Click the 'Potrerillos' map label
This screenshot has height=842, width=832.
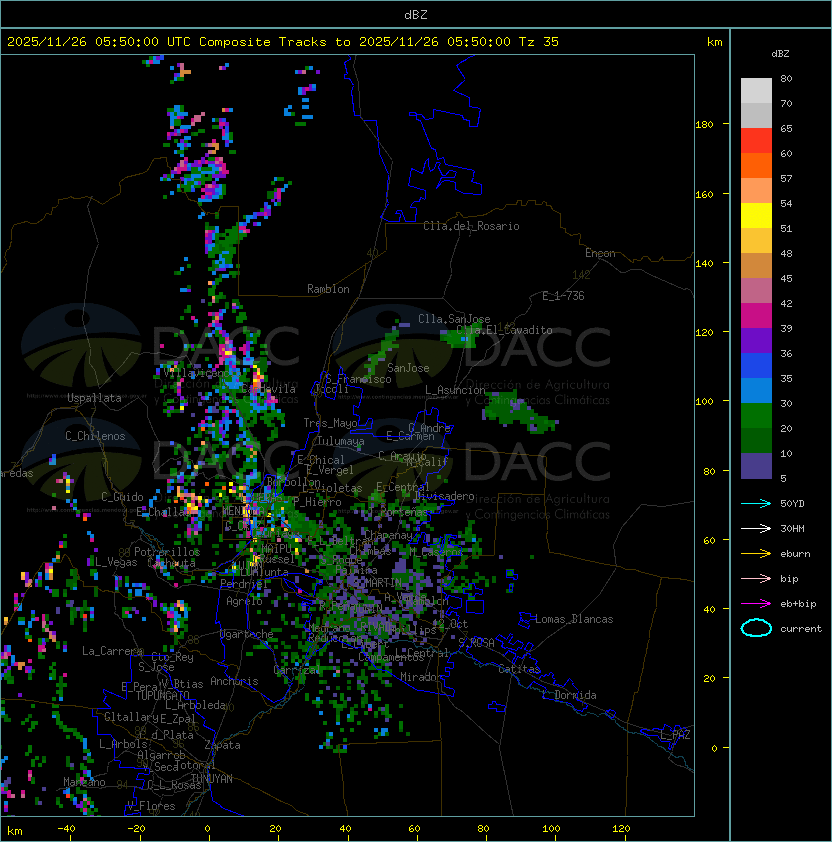pyautogui.click(x=167, y=551)
